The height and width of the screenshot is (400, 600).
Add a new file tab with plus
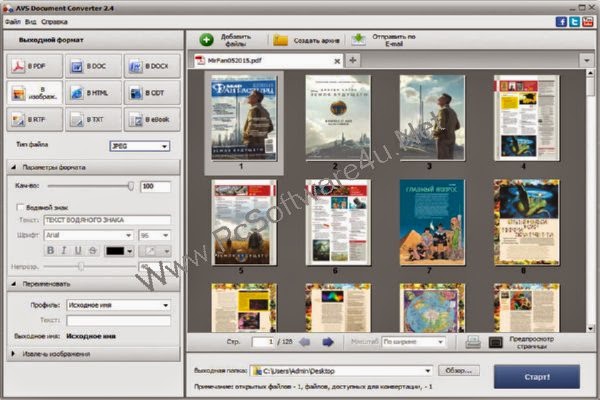click(353, 60)
